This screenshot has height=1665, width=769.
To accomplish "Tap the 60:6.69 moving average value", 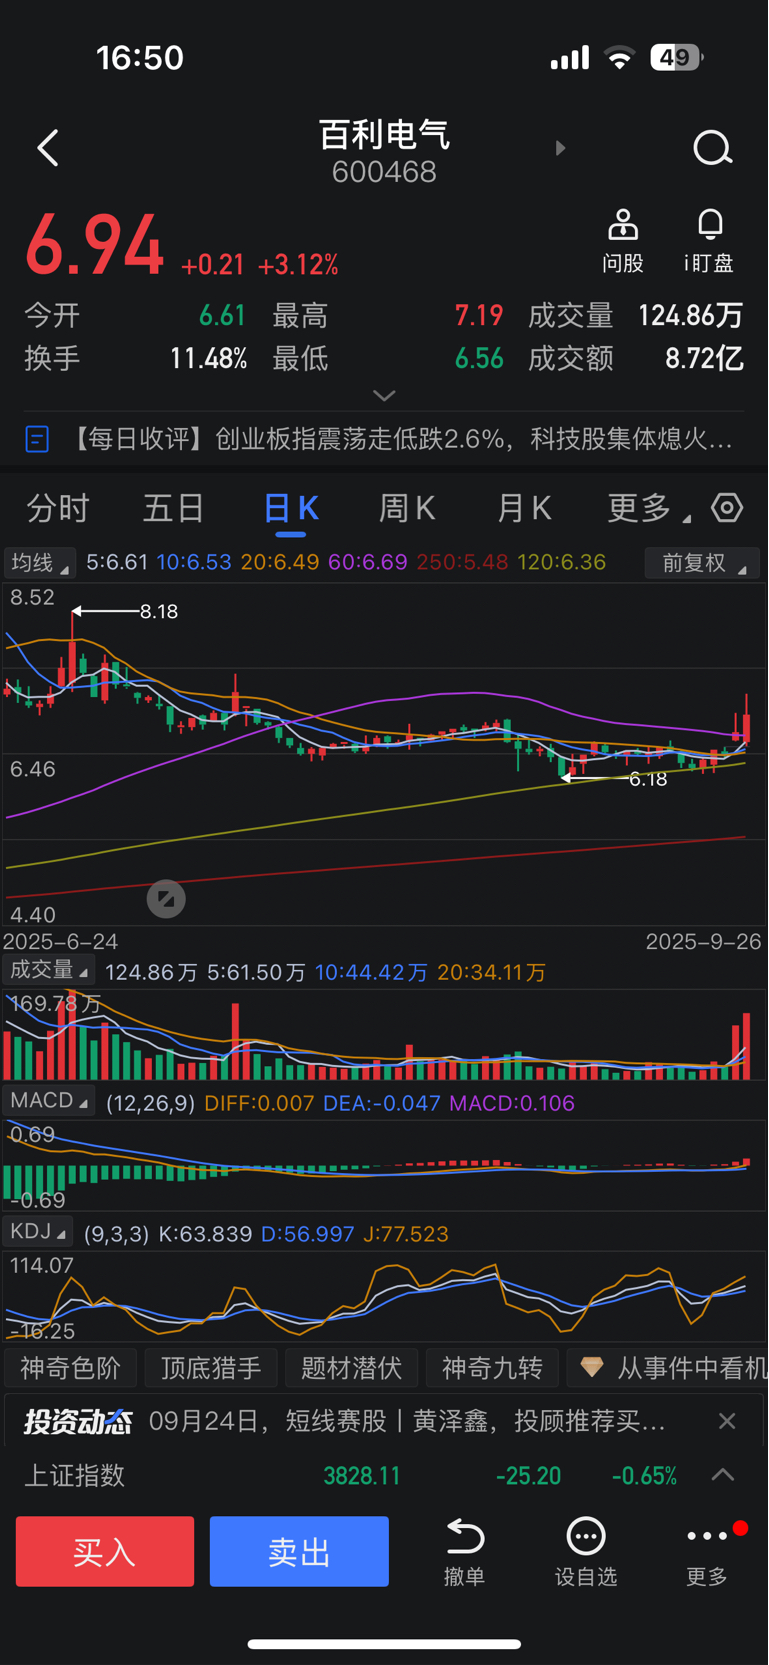I will pos(368,562).
